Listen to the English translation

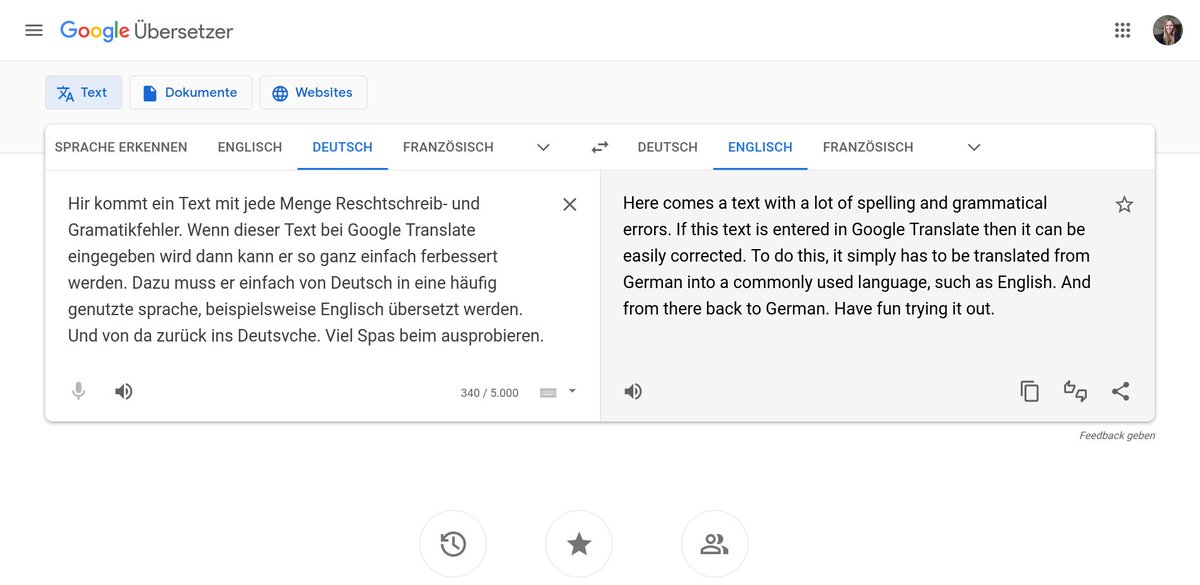point(633,391)
